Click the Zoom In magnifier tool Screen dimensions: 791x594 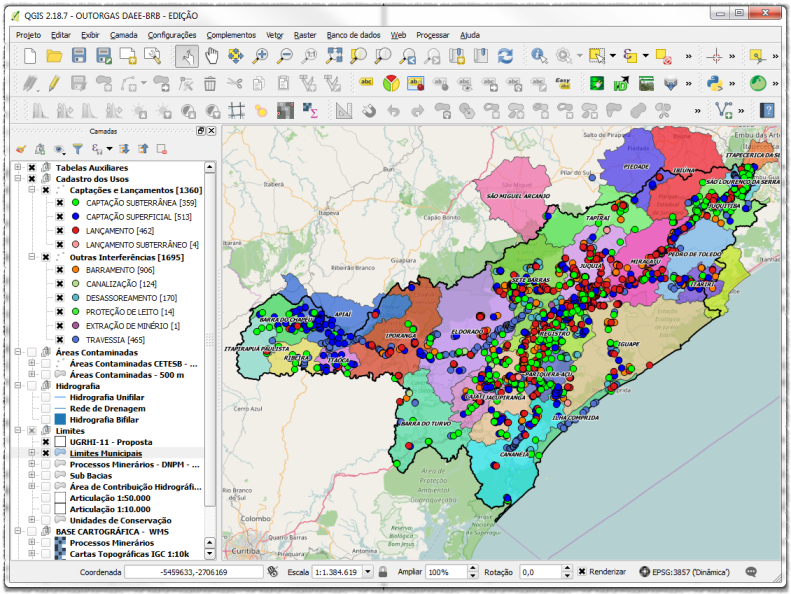point(260,56)
